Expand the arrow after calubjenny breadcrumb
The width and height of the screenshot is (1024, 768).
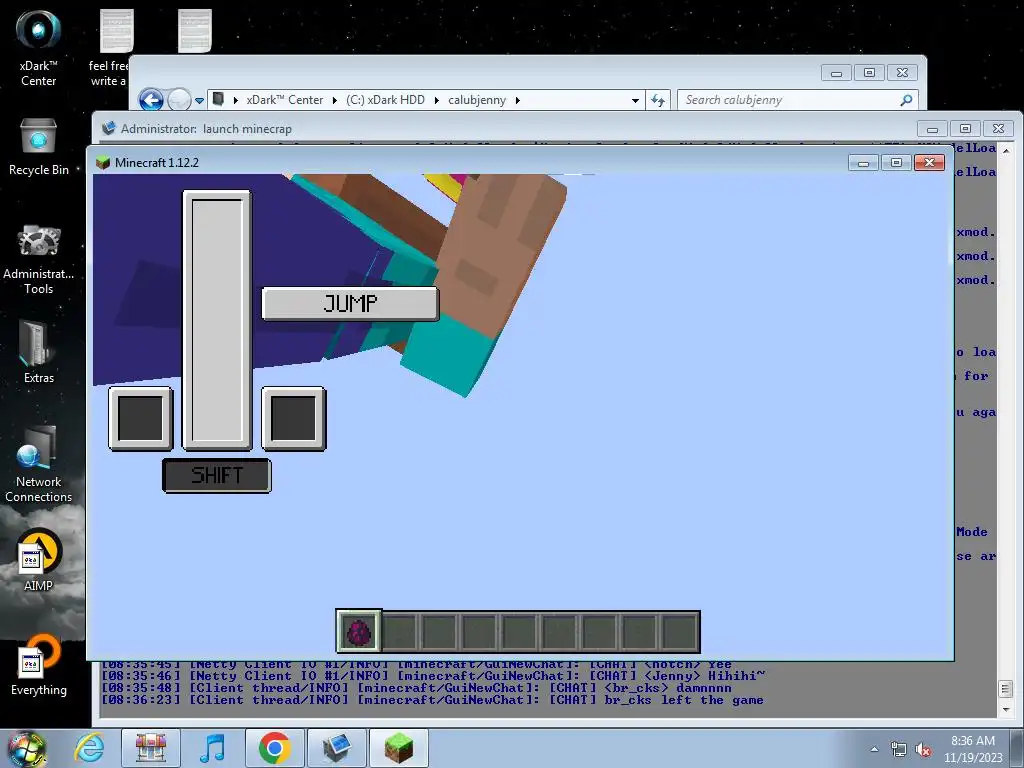tap(517, 100)
